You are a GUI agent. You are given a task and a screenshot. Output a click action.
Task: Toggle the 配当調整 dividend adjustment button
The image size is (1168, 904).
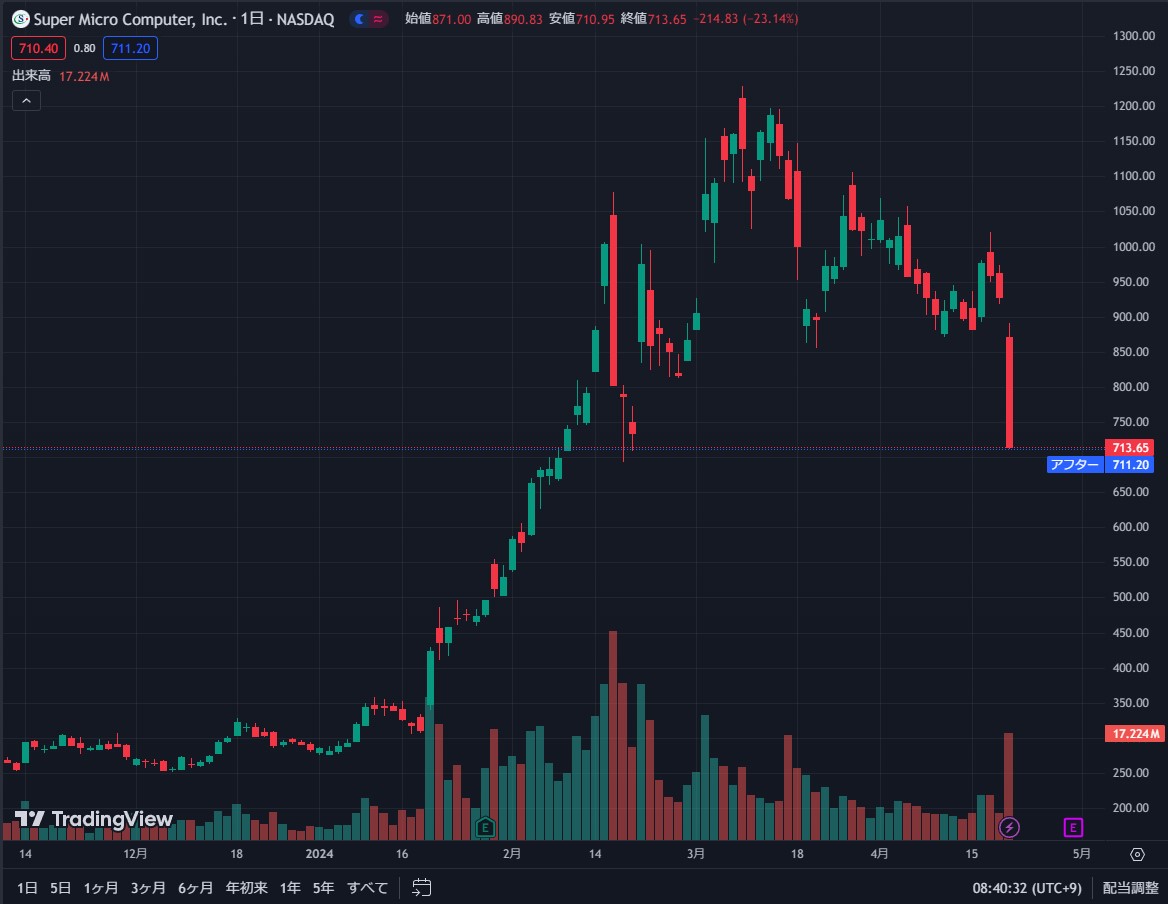pos(1131,888)
